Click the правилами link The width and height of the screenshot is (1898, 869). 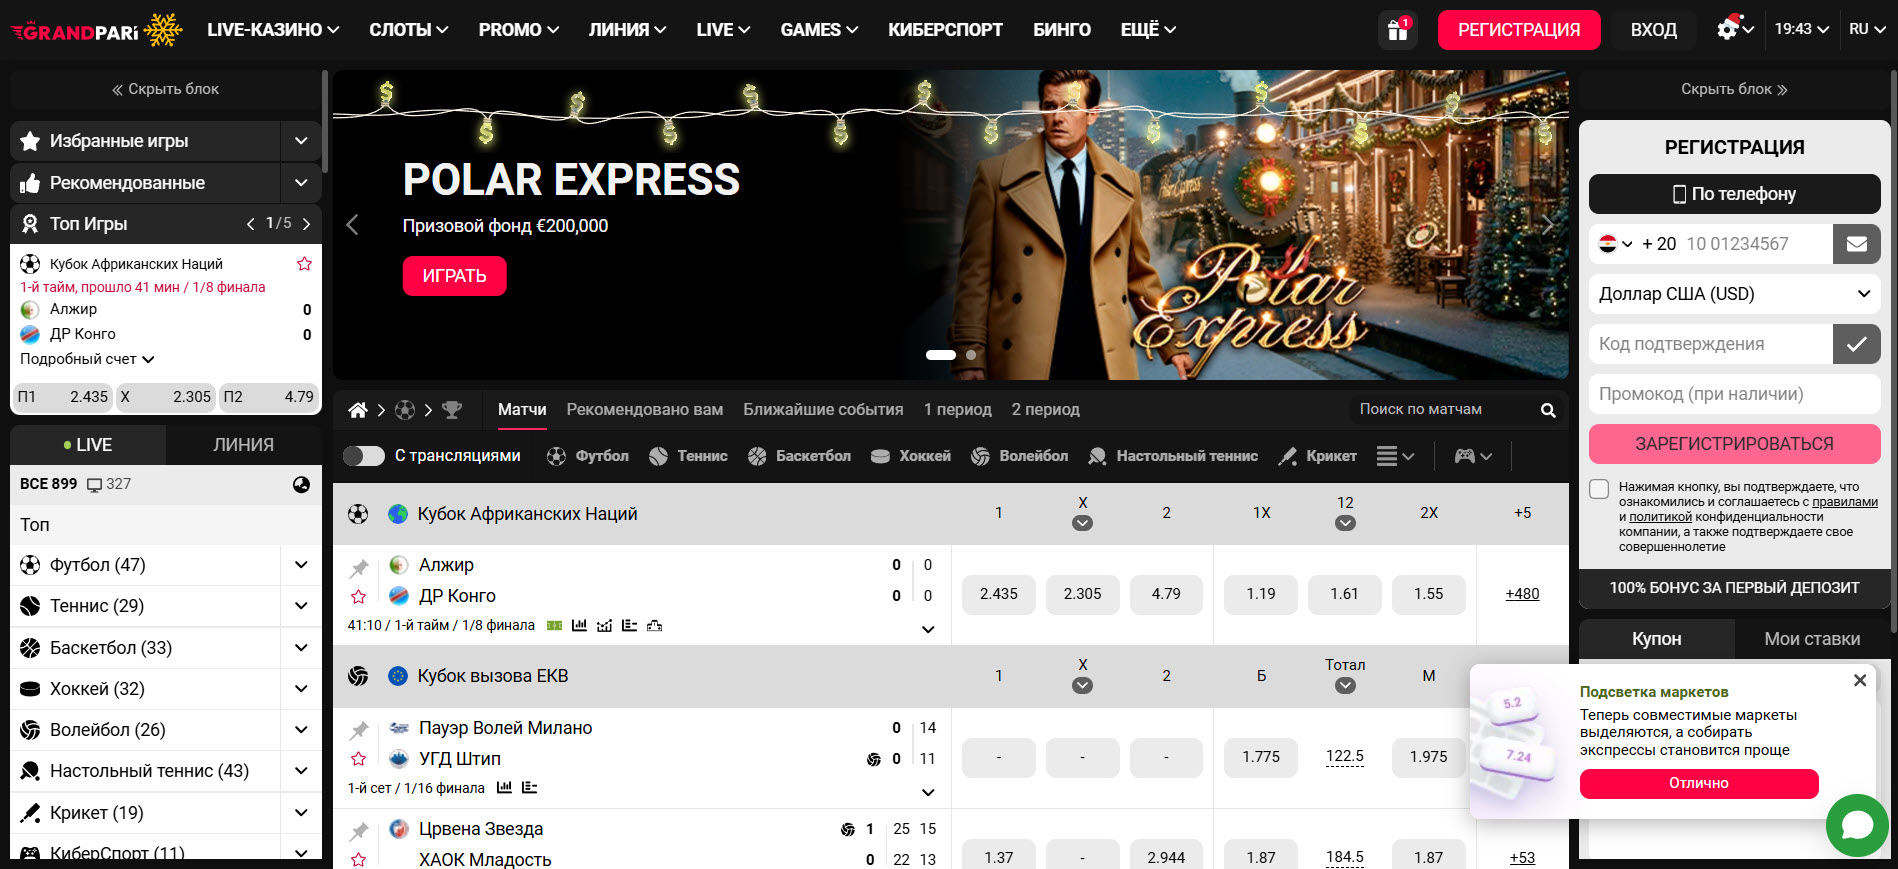(1845, 502)
